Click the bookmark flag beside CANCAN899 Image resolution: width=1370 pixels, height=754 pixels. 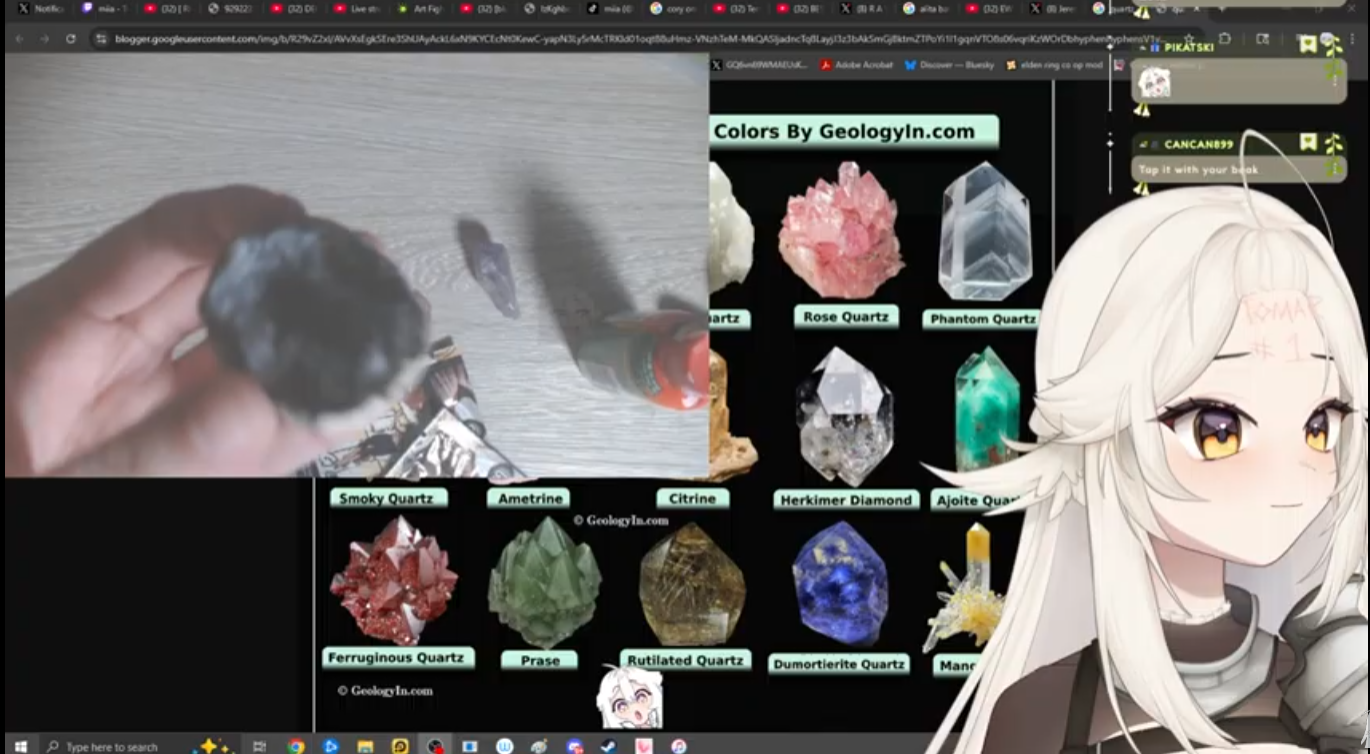[x=1308, y=143]
